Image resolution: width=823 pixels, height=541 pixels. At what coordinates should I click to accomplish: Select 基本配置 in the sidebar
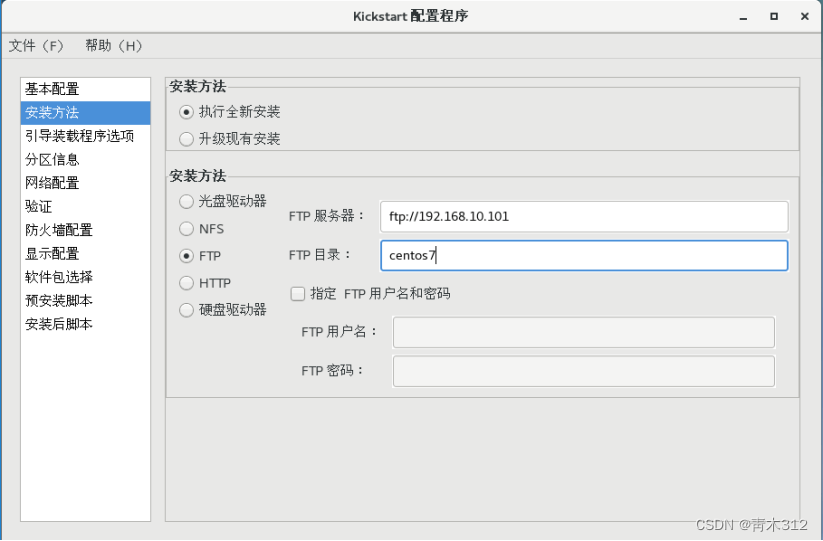coord(86,89)
